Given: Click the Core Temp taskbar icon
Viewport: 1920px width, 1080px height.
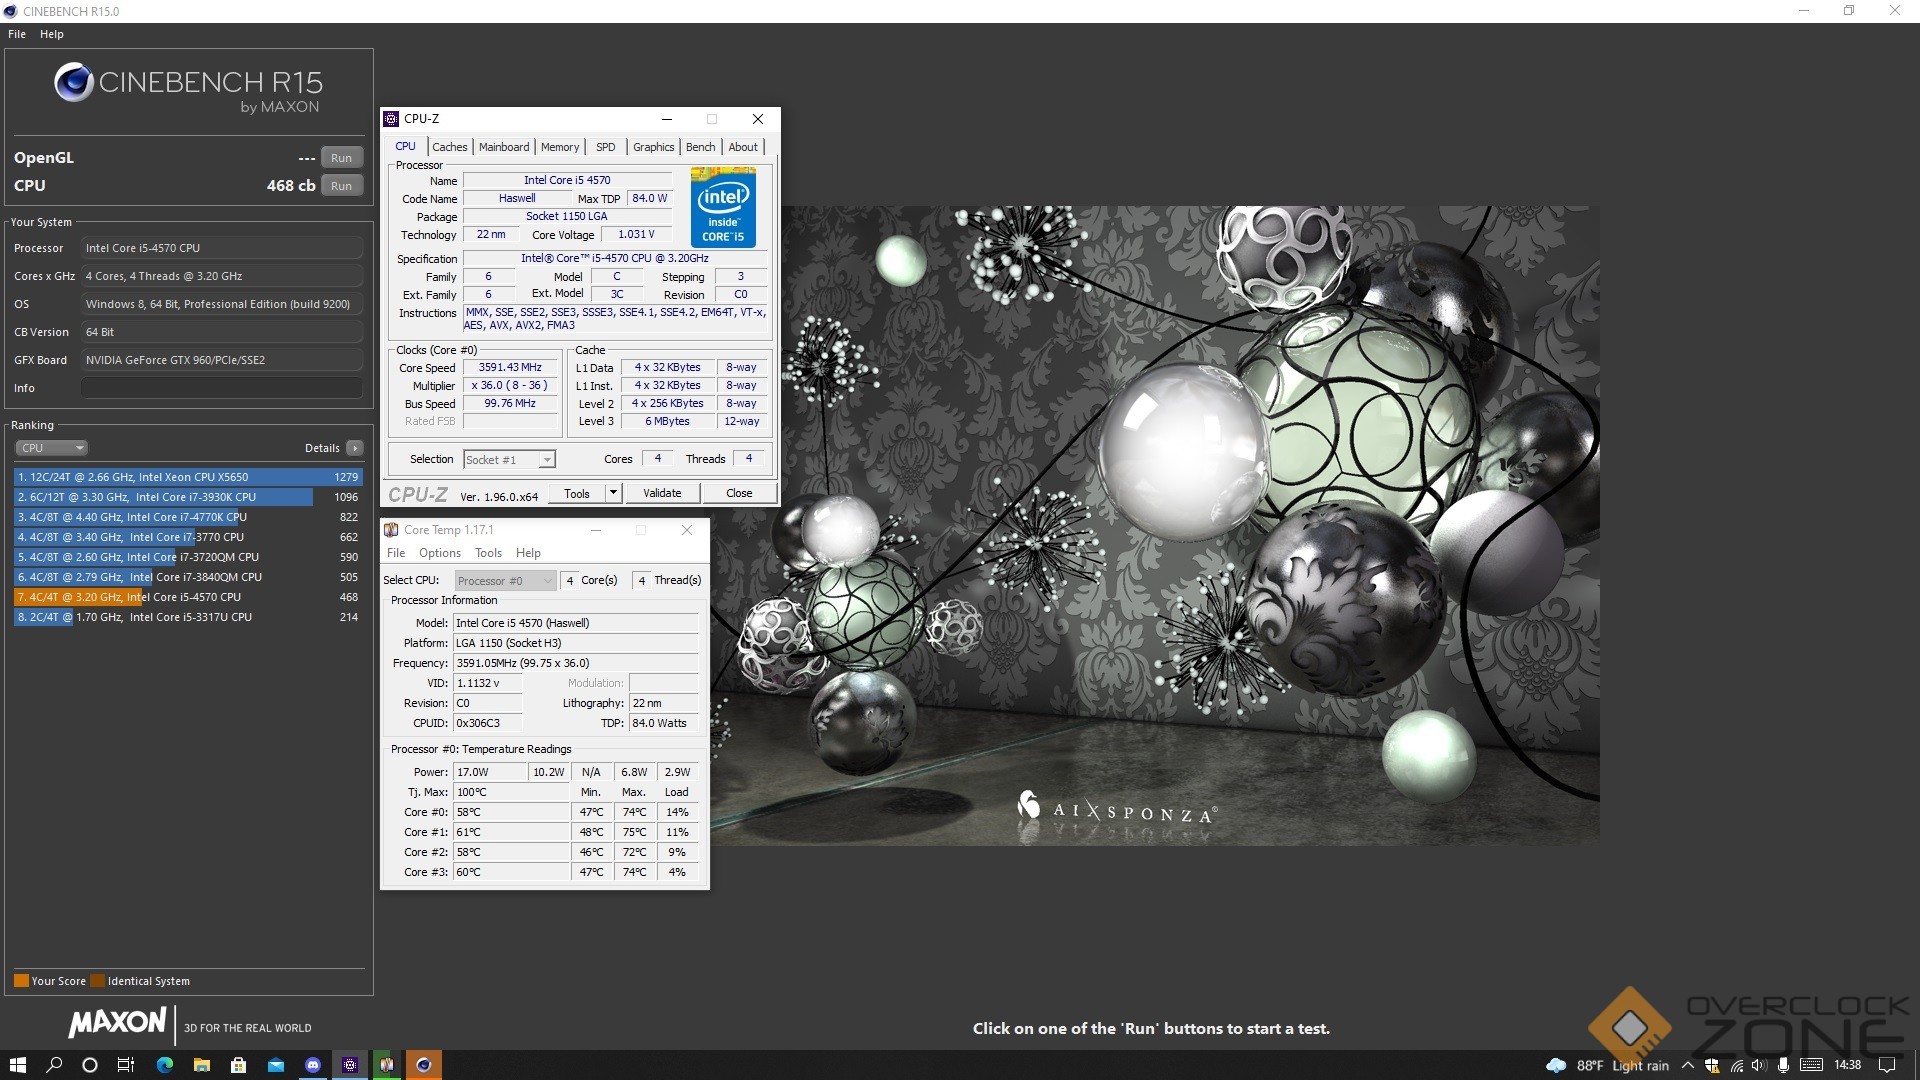Looking at the screenshot, I should coord(386,1065).
